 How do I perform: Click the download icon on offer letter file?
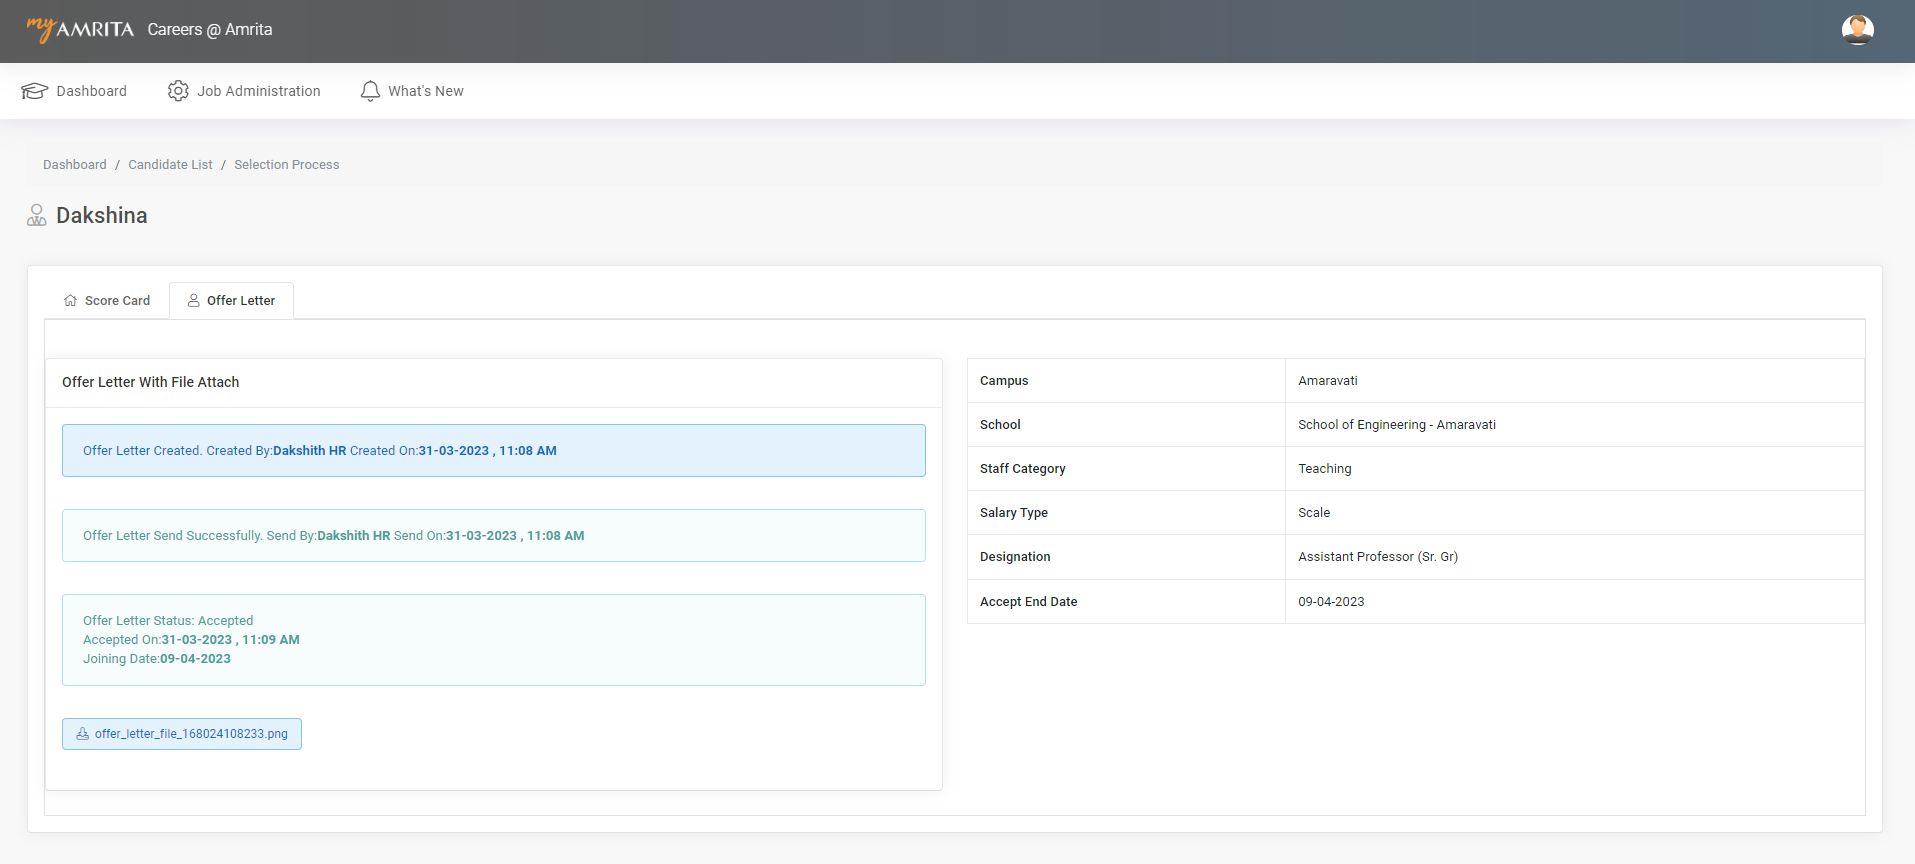click(x=83, y=734)
